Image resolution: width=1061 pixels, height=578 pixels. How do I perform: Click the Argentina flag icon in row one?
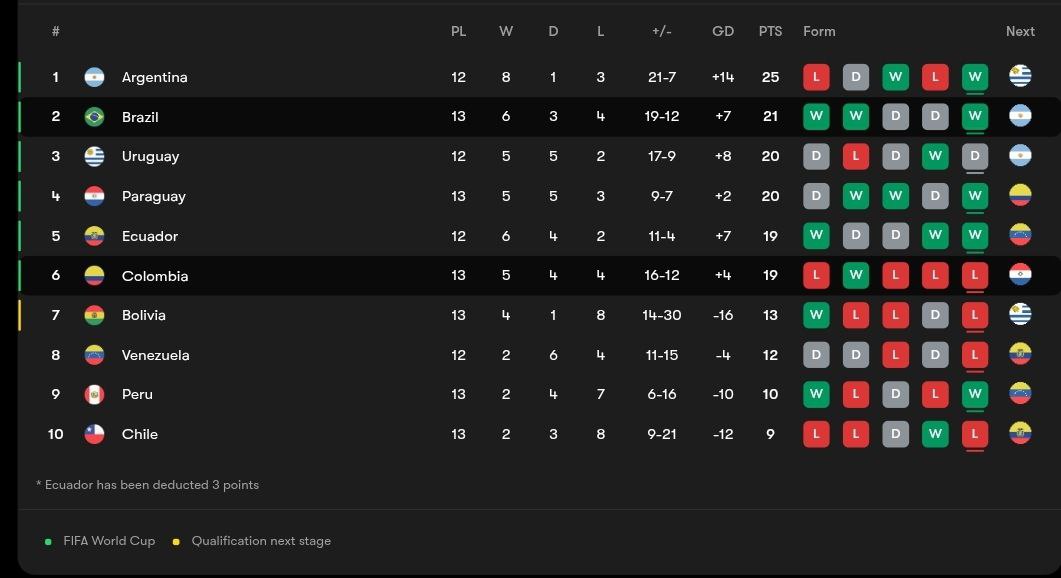click(x=94, y=77)
